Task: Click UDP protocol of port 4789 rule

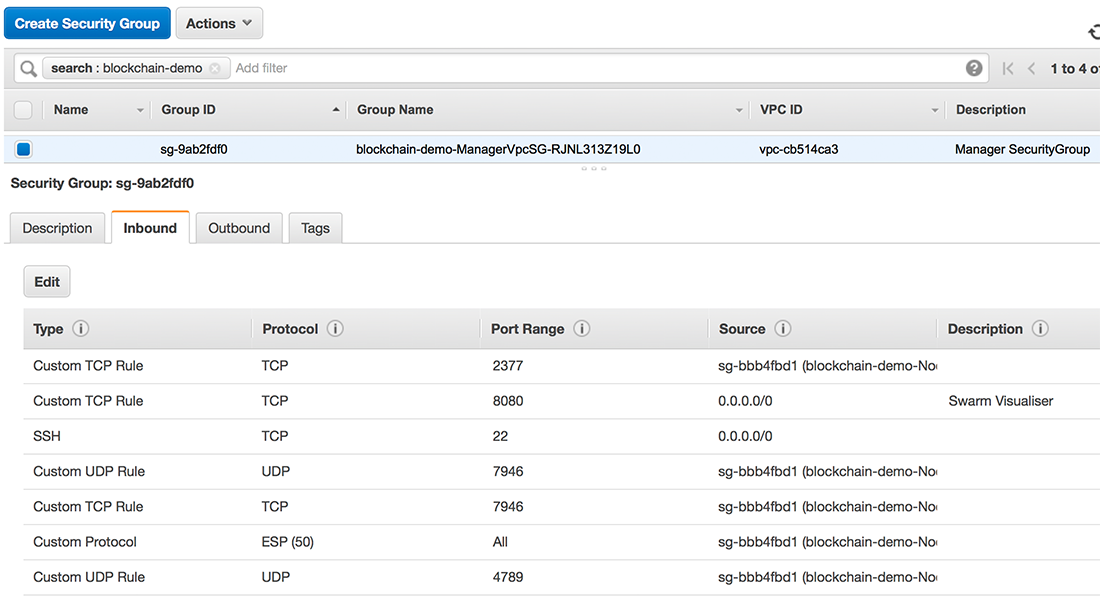Action: tap(276, 577)
